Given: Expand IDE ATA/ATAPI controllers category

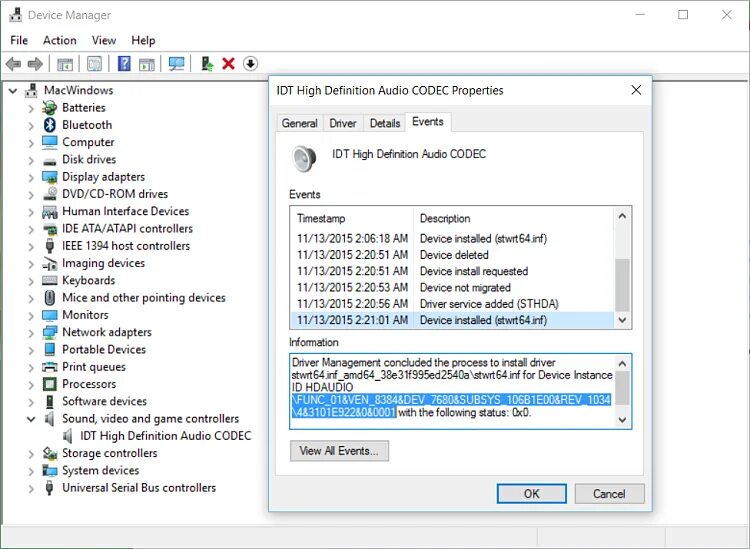Looking at the screenshot, I should pyautogui.click(x=31, y=229).
